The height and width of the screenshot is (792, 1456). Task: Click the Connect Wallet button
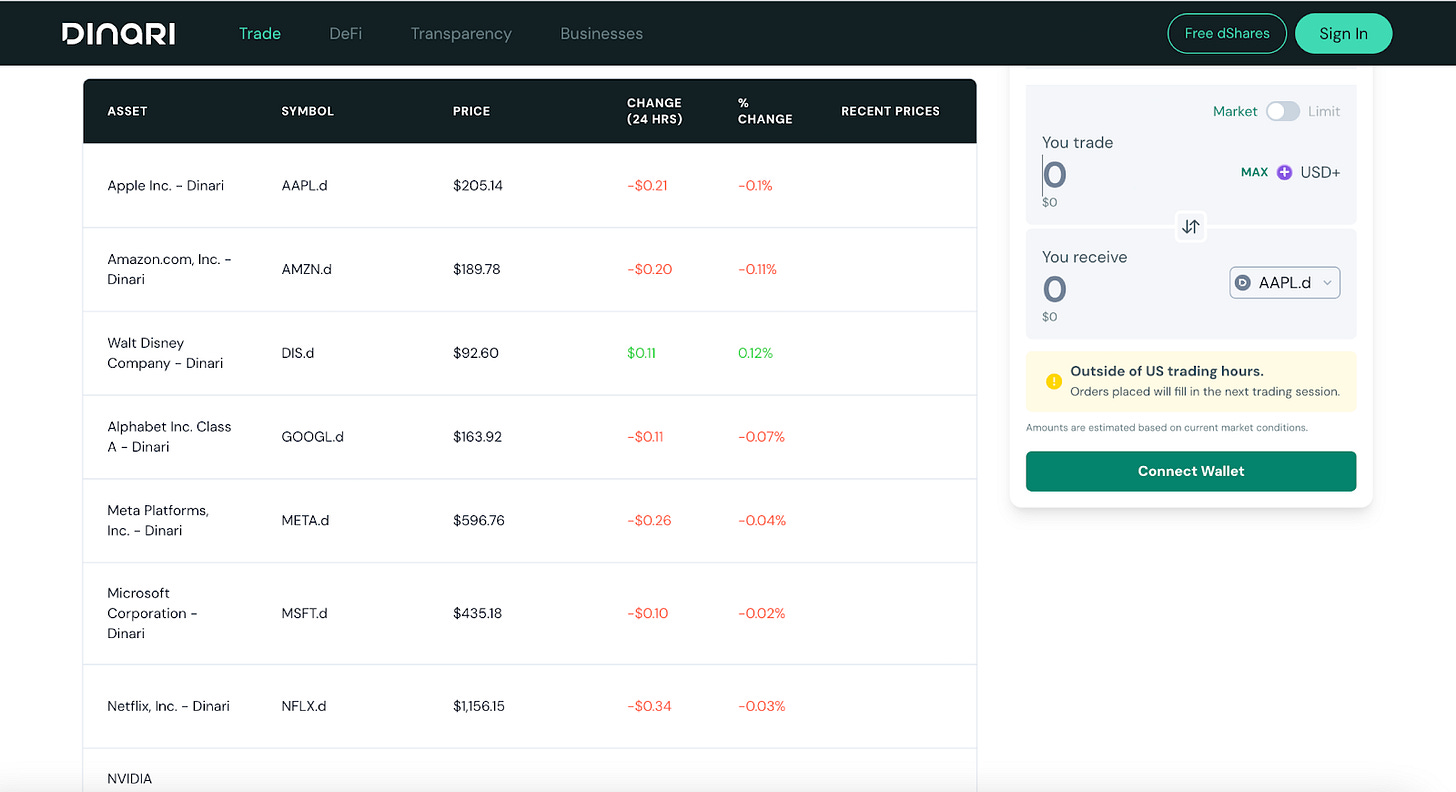coord(1191,471)
